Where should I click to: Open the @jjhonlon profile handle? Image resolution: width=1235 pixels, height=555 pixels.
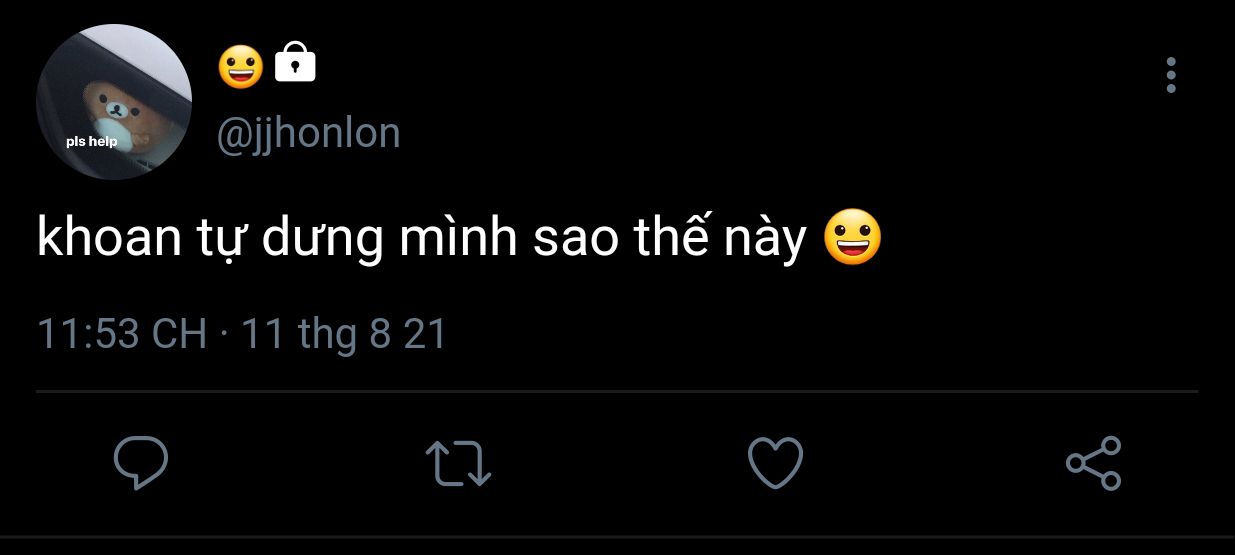click(x=309, y=133)
